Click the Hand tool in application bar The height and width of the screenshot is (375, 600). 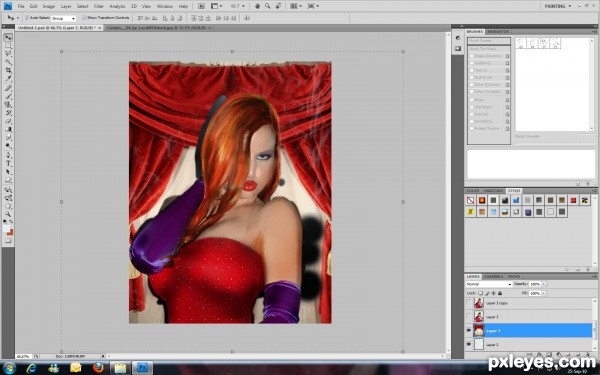pyautogui.click(x=258, y=6)
